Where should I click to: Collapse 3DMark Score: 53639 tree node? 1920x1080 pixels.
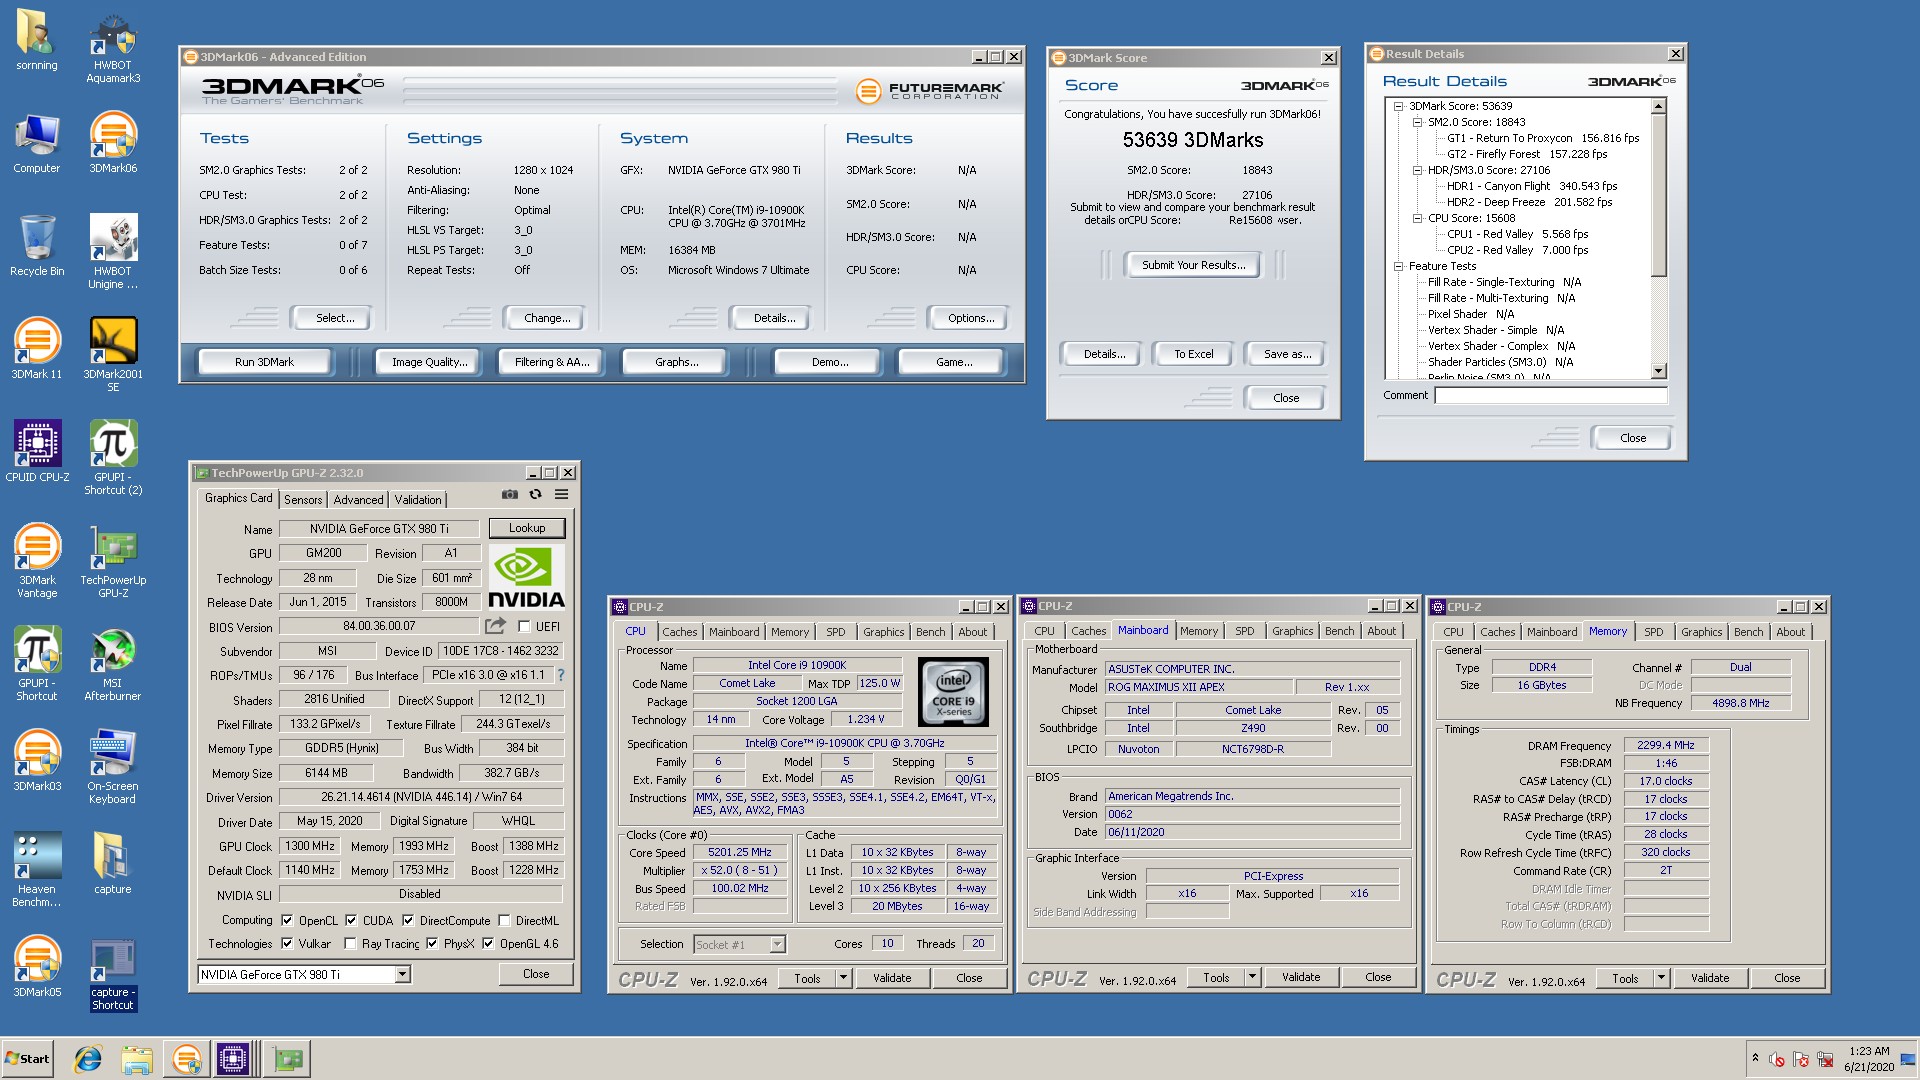(1398, 106)
